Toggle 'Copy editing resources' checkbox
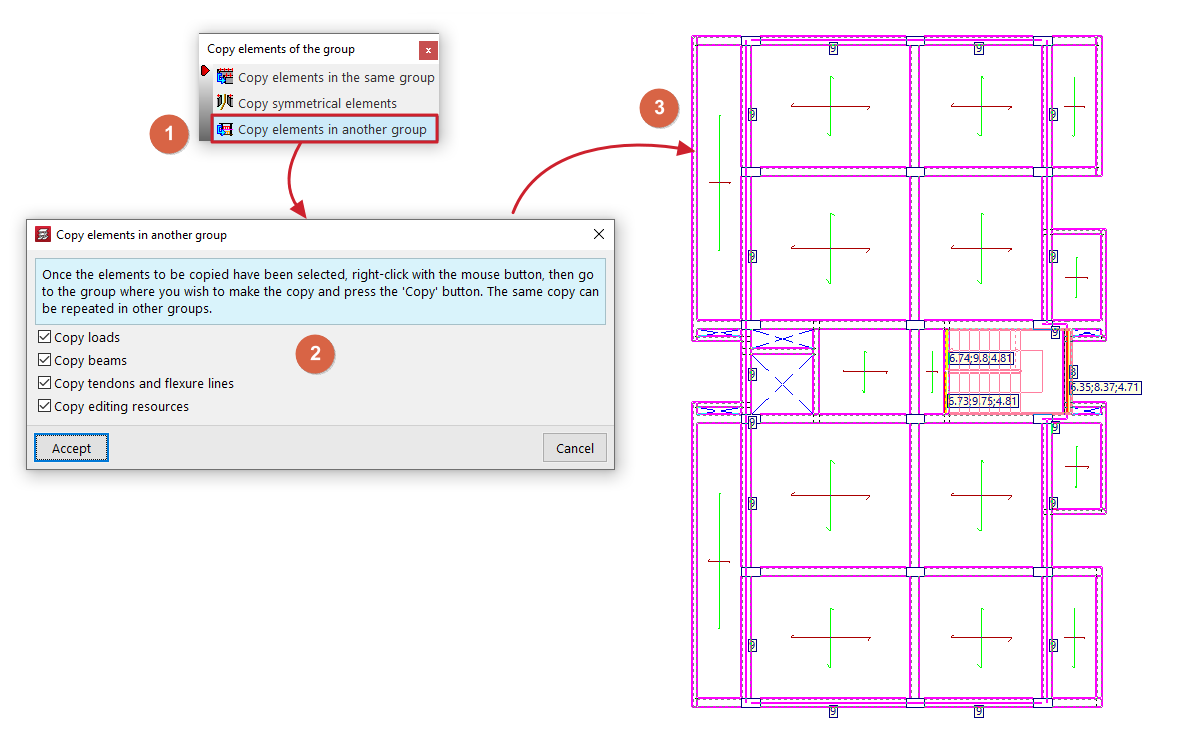Screen dimensions: 1177x731 point(44,406)
